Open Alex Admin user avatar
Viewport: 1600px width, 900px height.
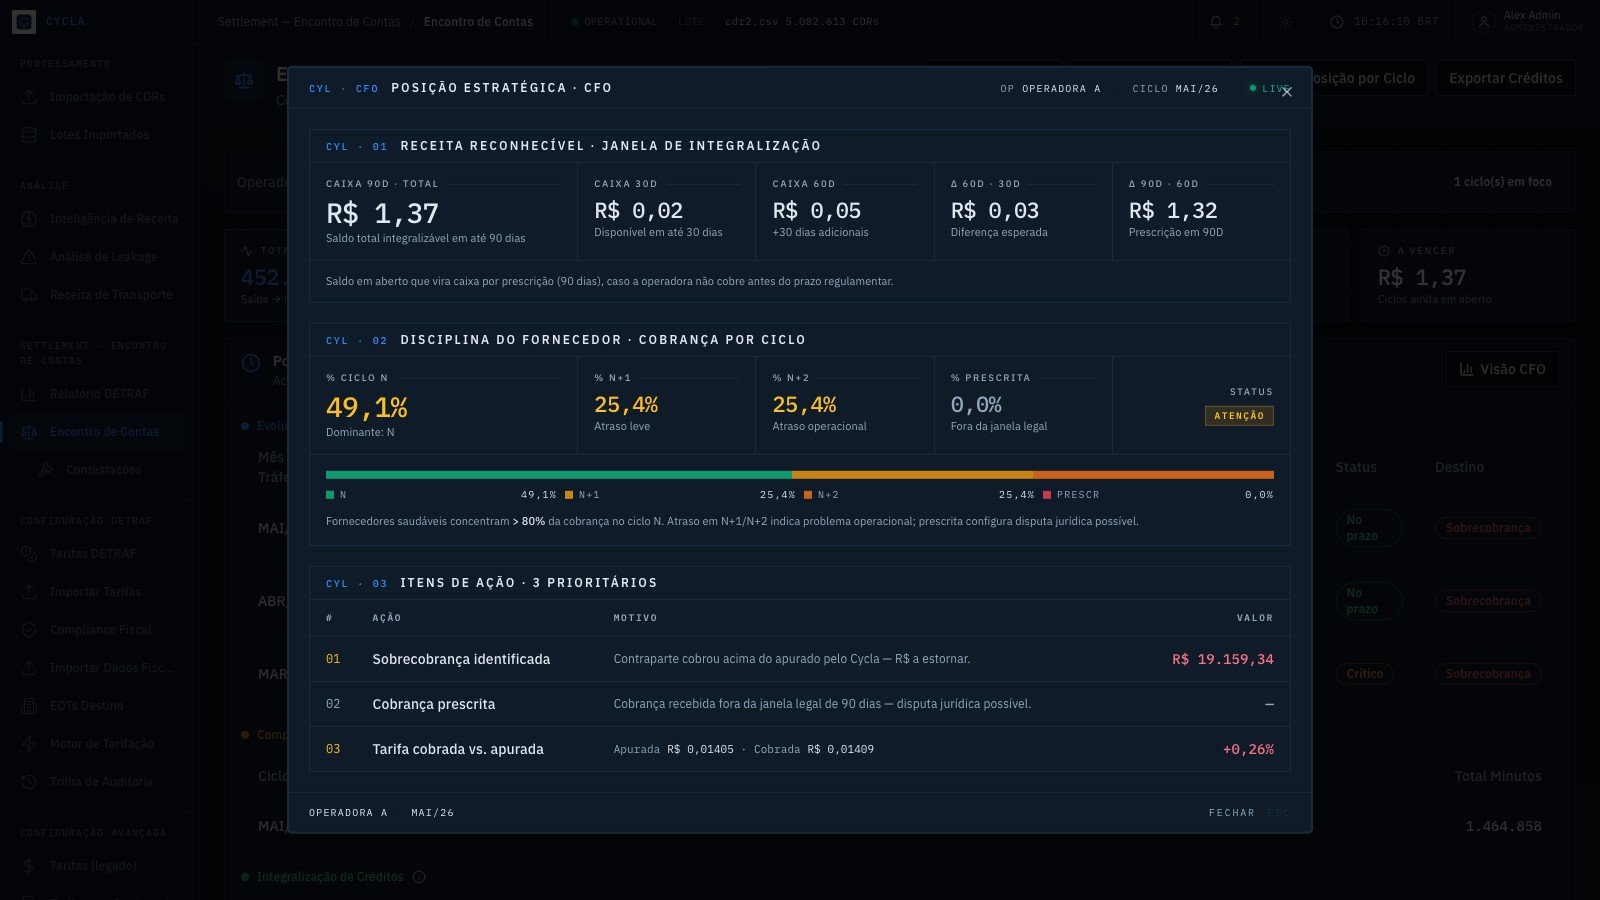click(x=1483, y=22)
